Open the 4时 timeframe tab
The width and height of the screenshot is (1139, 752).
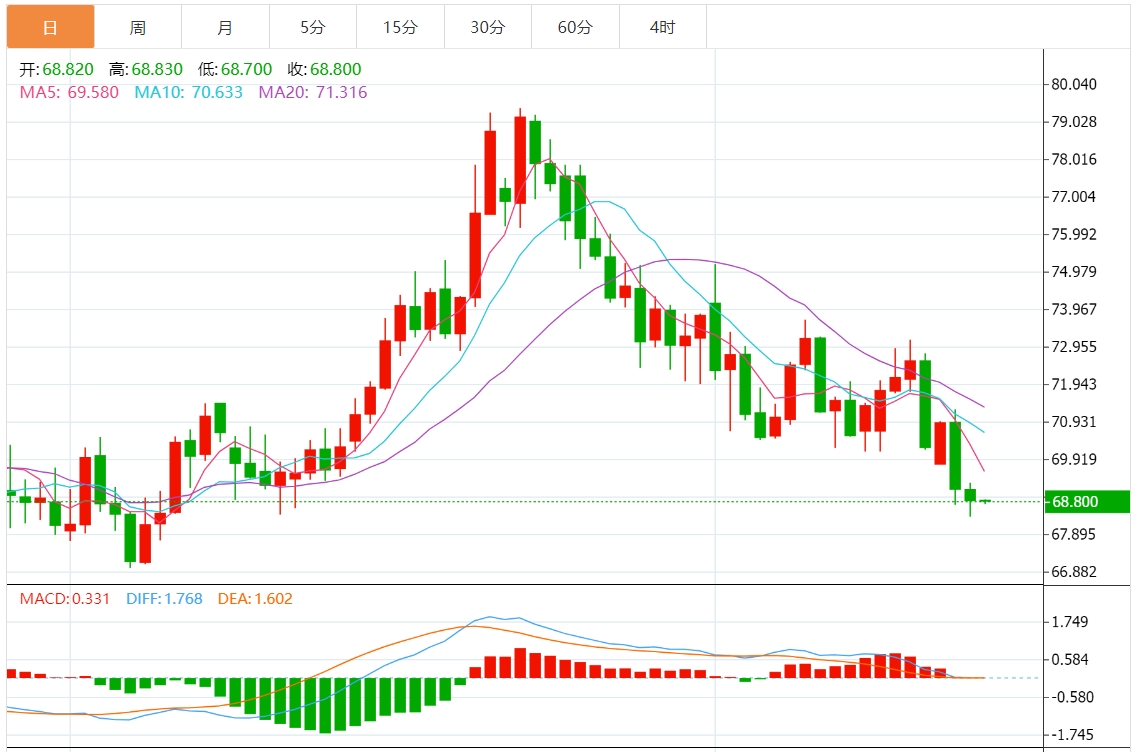coord(662,27)
